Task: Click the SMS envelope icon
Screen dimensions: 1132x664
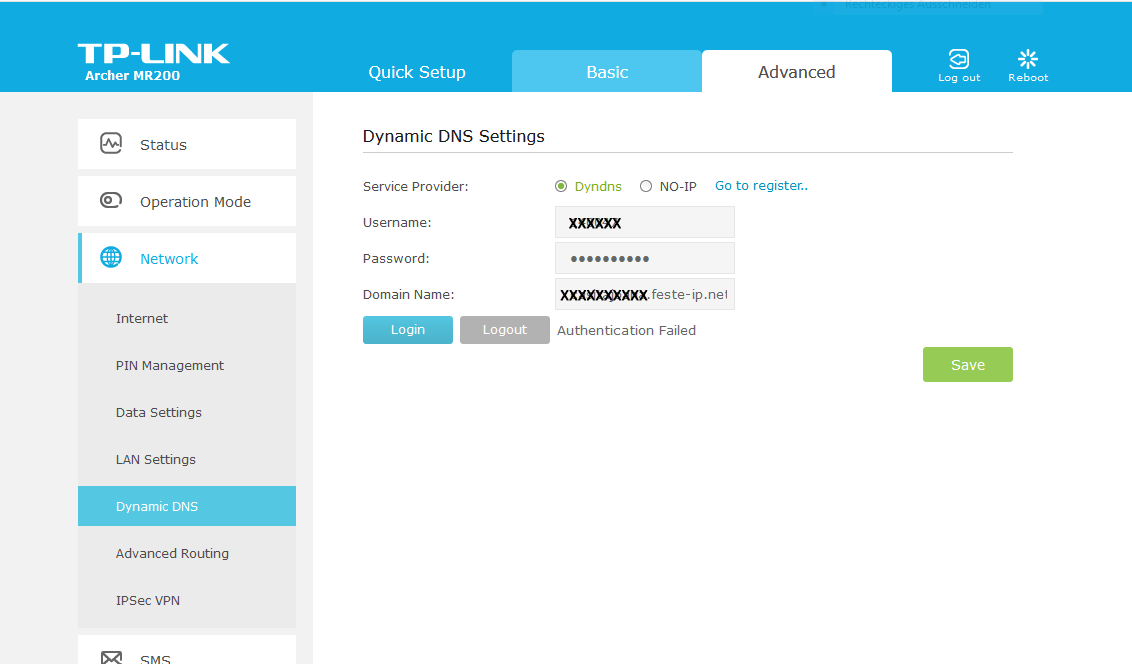Action: [111, 657]
